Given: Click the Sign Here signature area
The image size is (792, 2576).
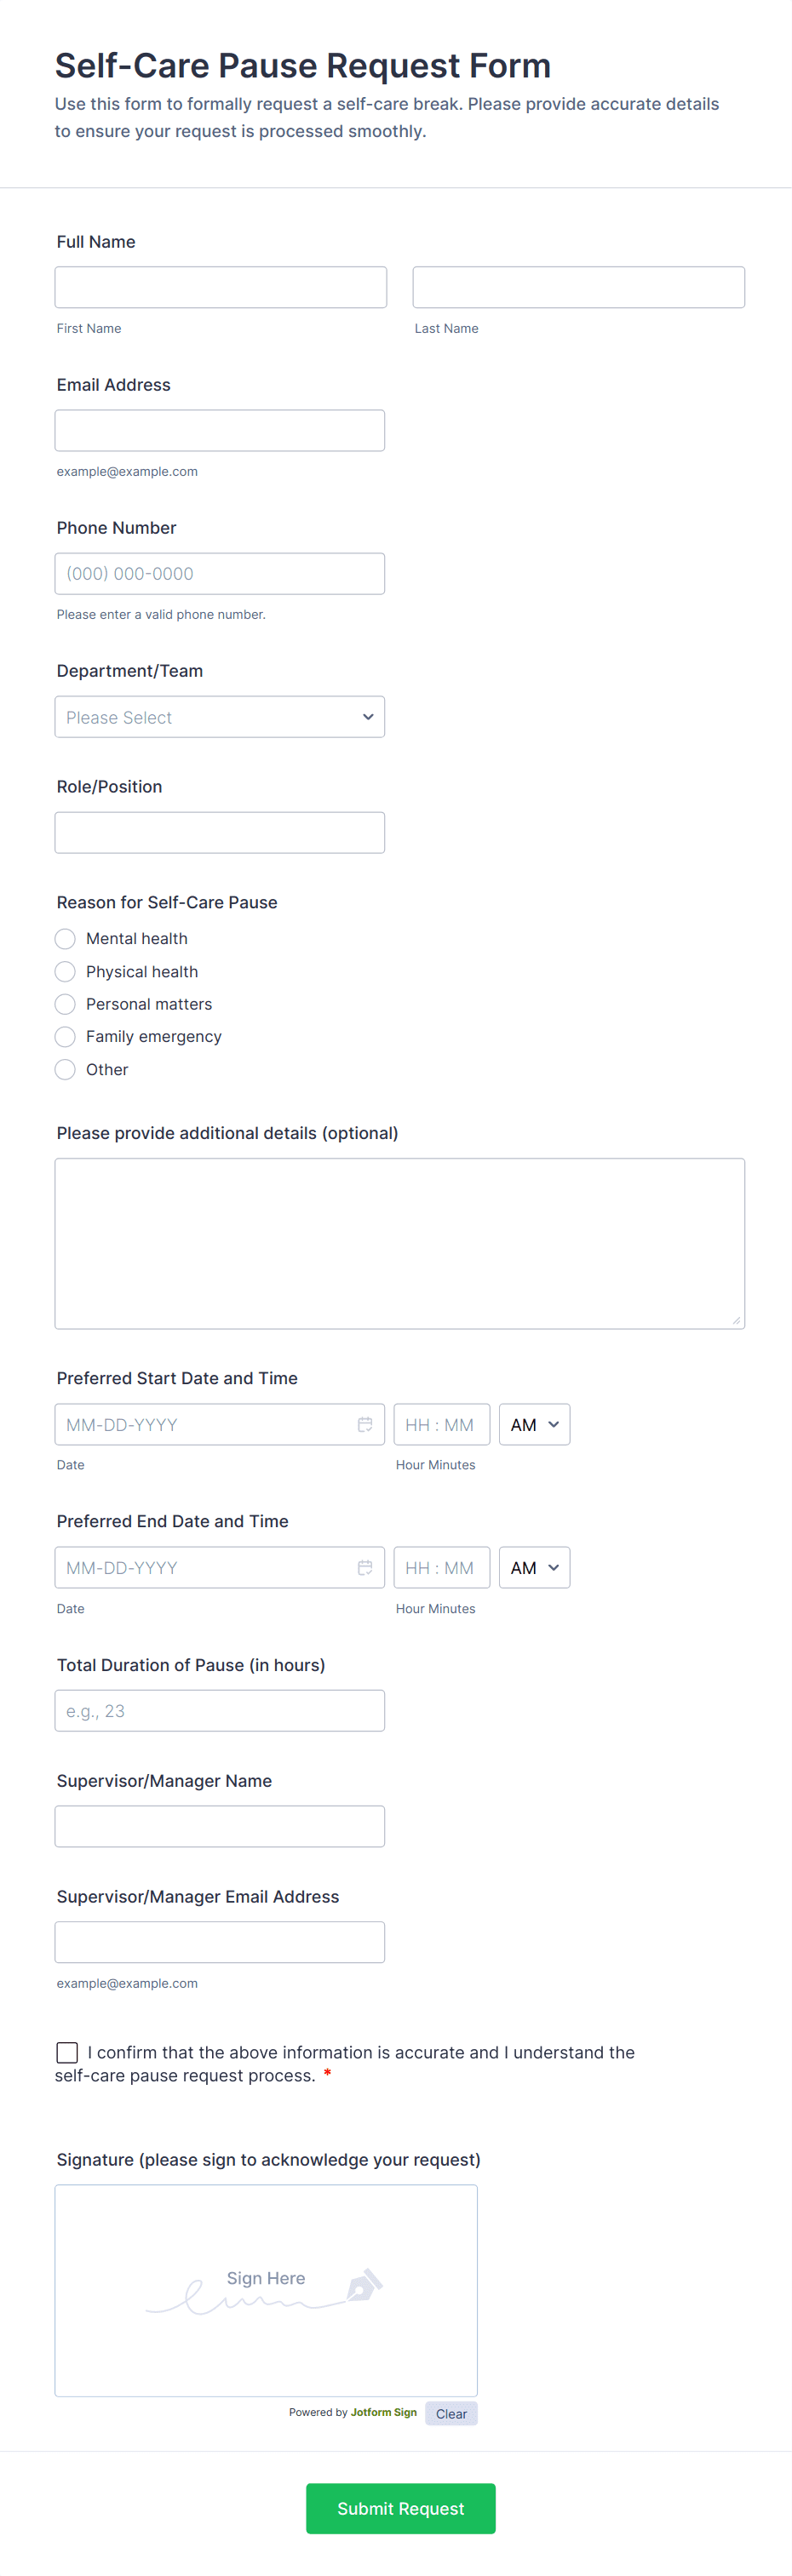Looking at the screenshot, I should point(266,2290).
